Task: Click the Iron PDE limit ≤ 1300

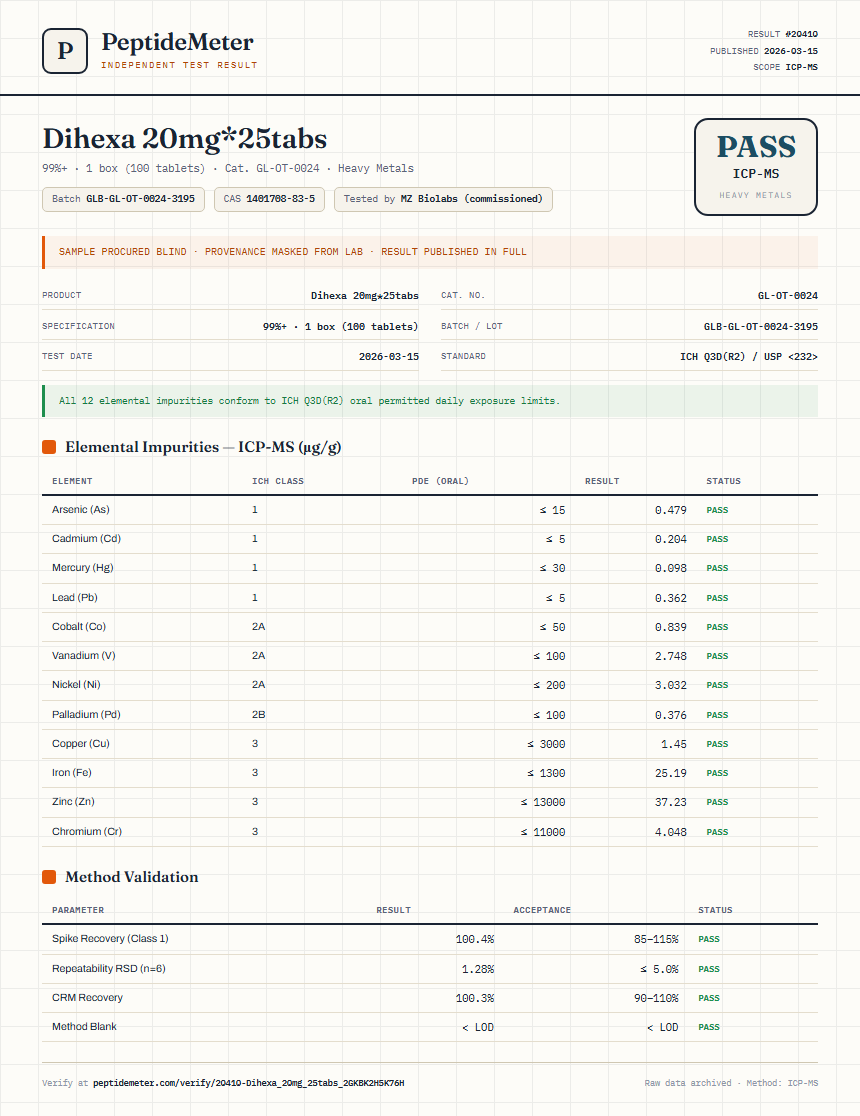Action: (x=546, y=773)
